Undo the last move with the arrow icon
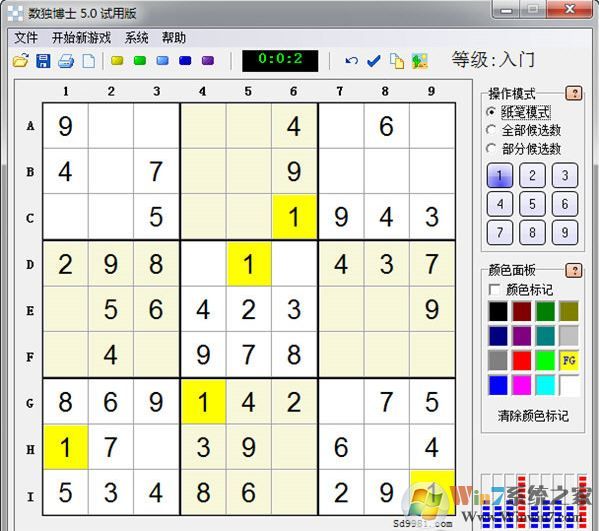This screenshot has height=531, width=599. 351,60
